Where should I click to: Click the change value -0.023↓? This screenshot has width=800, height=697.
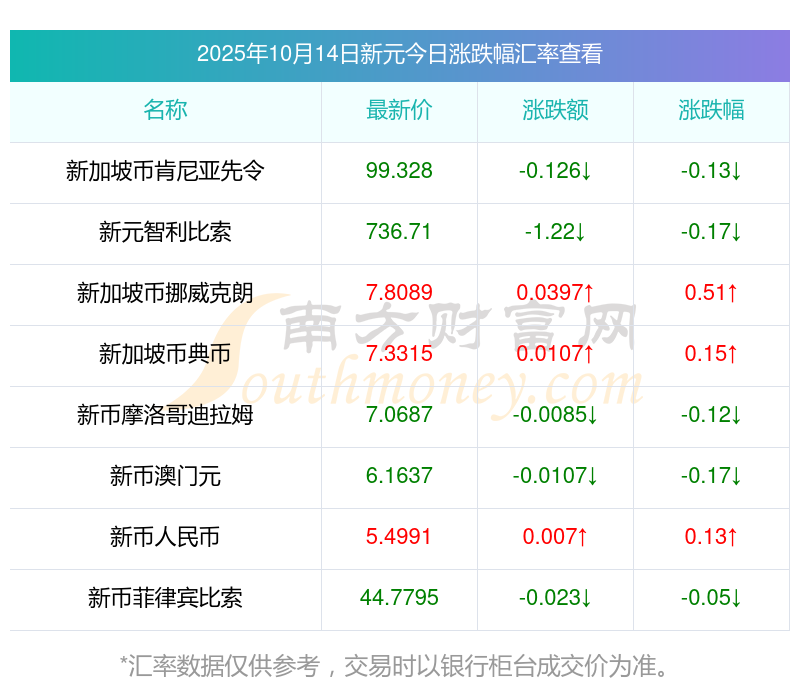click(555, 598)
